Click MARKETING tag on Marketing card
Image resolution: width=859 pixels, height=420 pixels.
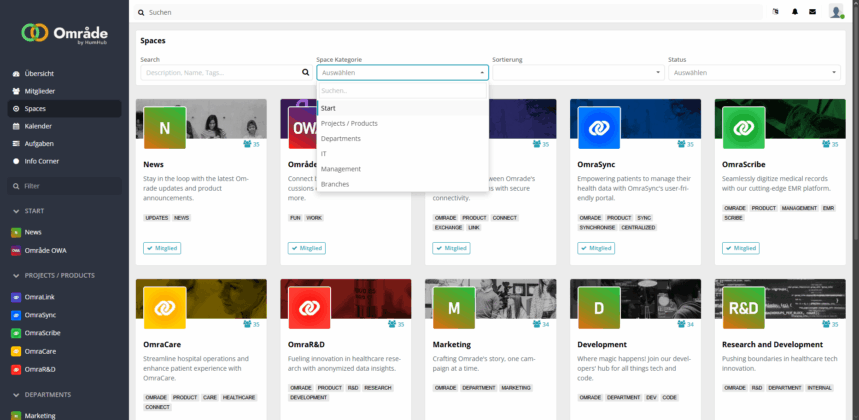pos(516,388)
